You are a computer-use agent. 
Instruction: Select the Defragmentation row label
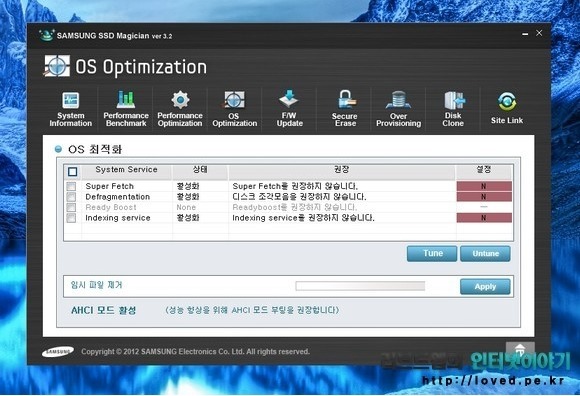(x=118, y=197)
